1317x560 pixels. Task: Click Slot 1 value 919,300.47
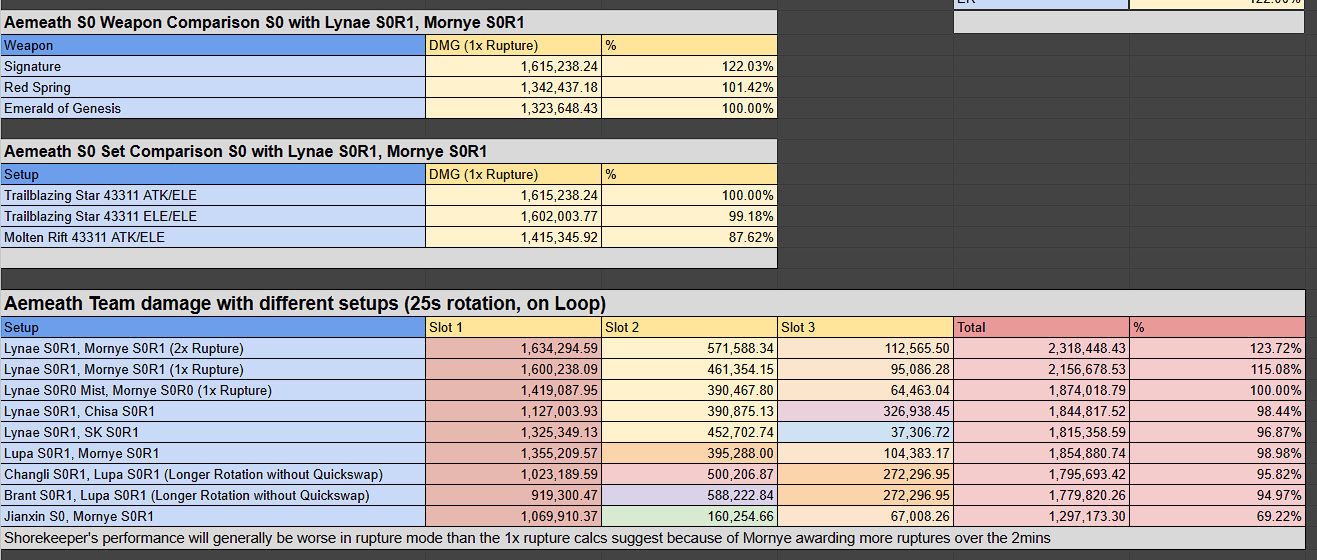[x=514, y=495]
